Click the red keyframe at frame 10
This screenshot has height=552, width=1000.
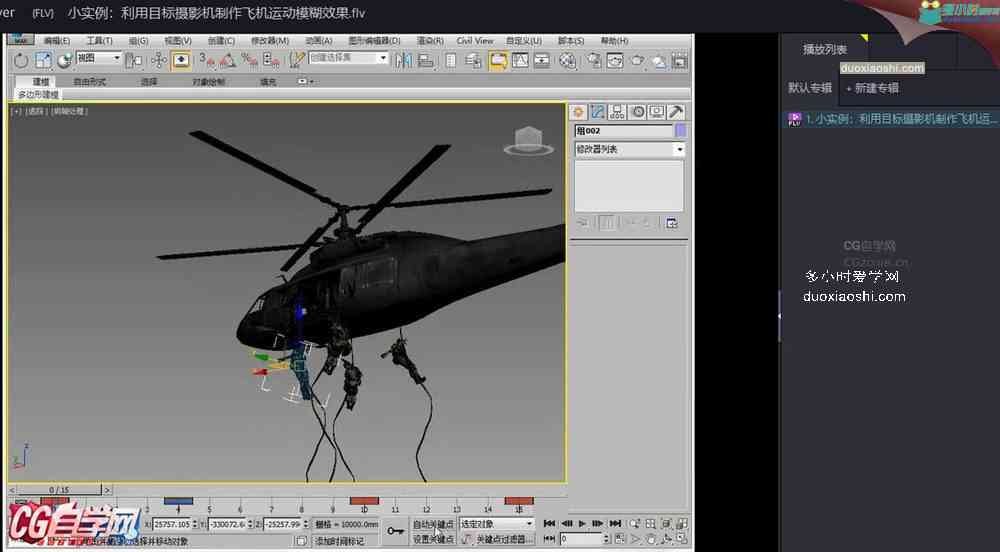364,501
